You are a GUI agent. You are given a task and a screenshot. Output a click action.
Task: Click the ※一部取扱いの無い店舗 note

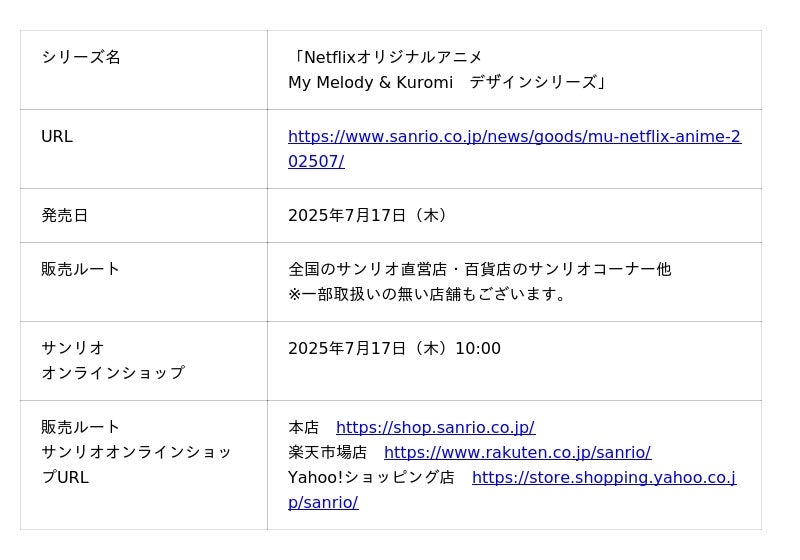[x=429, y=294]
